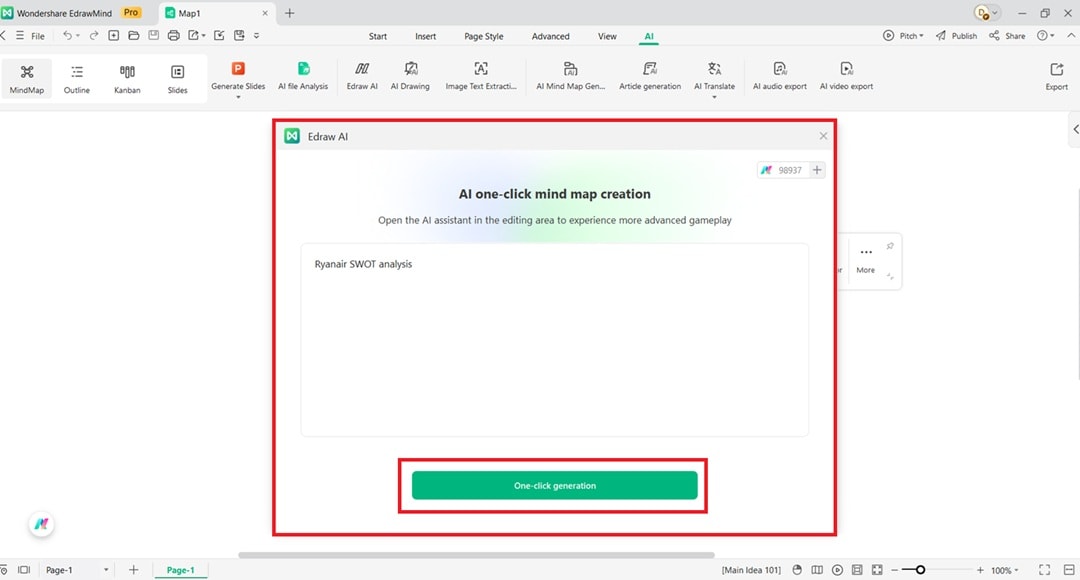
Task: Collapse the ribbon with the top-right chevron
Action: coord(1071,35)
